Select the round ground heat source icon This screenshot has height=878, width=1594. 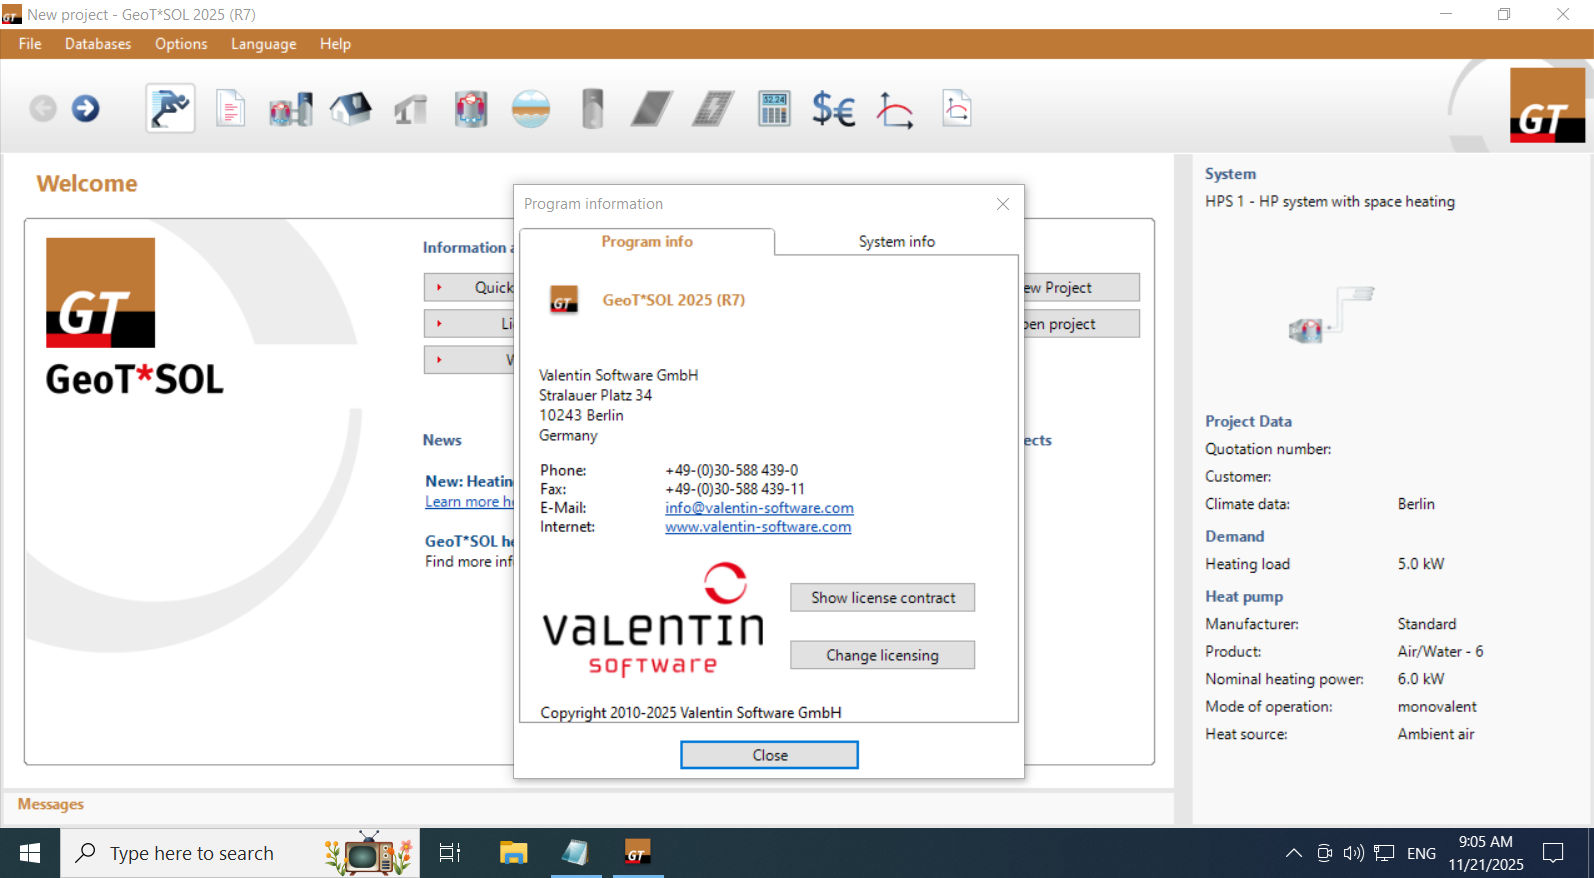[531, 109]
